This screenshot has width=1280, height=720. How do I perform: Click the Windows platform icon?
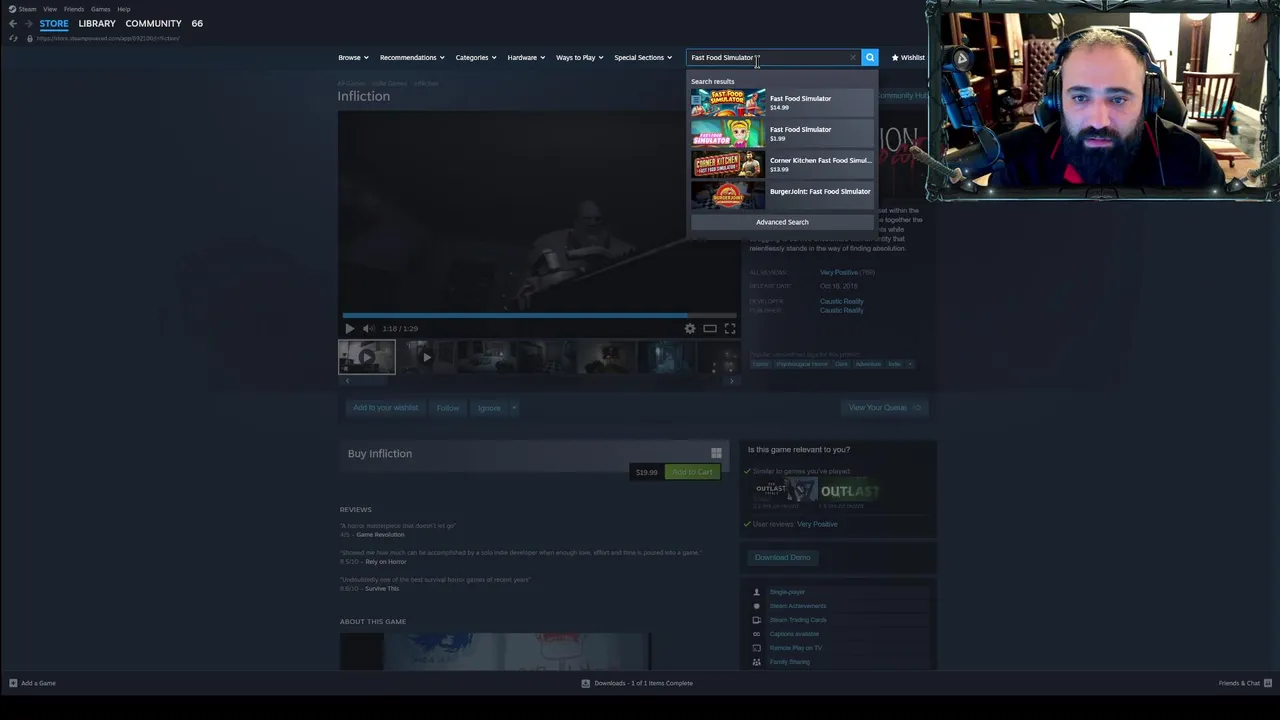[x=716, y=453]
